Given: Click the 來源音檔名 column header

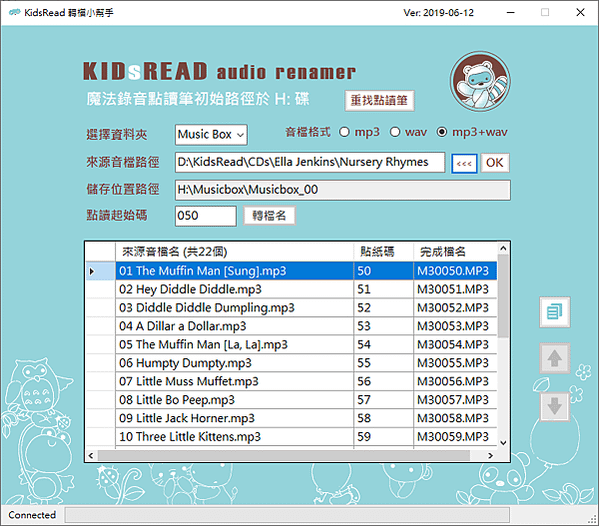Looking at the screenshot, I should click(x=234, y=251).
